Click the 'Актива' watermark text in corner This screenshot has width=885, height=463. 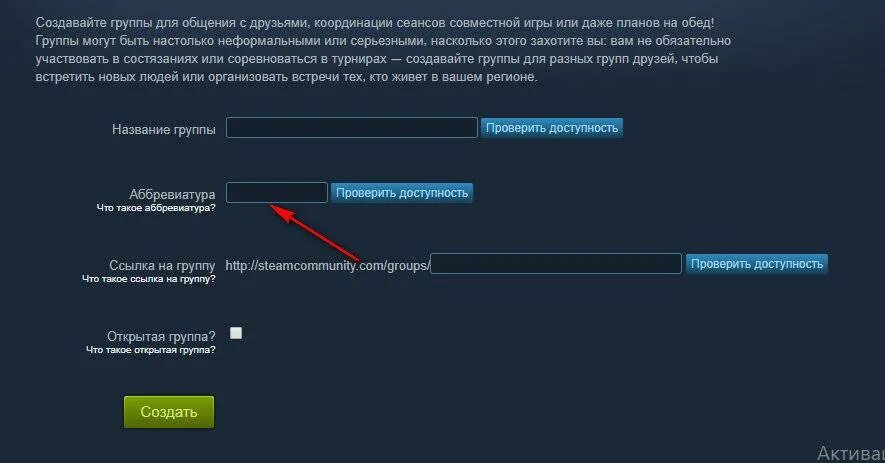851,453
